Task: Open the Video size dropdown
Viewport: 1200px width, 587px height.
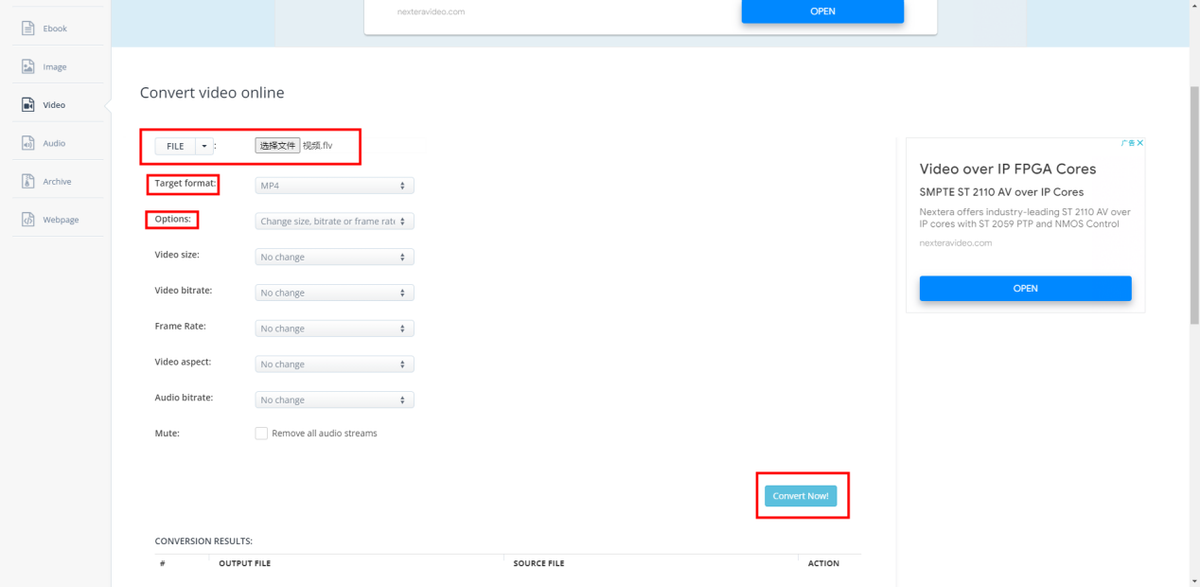Action: point(334,257)
